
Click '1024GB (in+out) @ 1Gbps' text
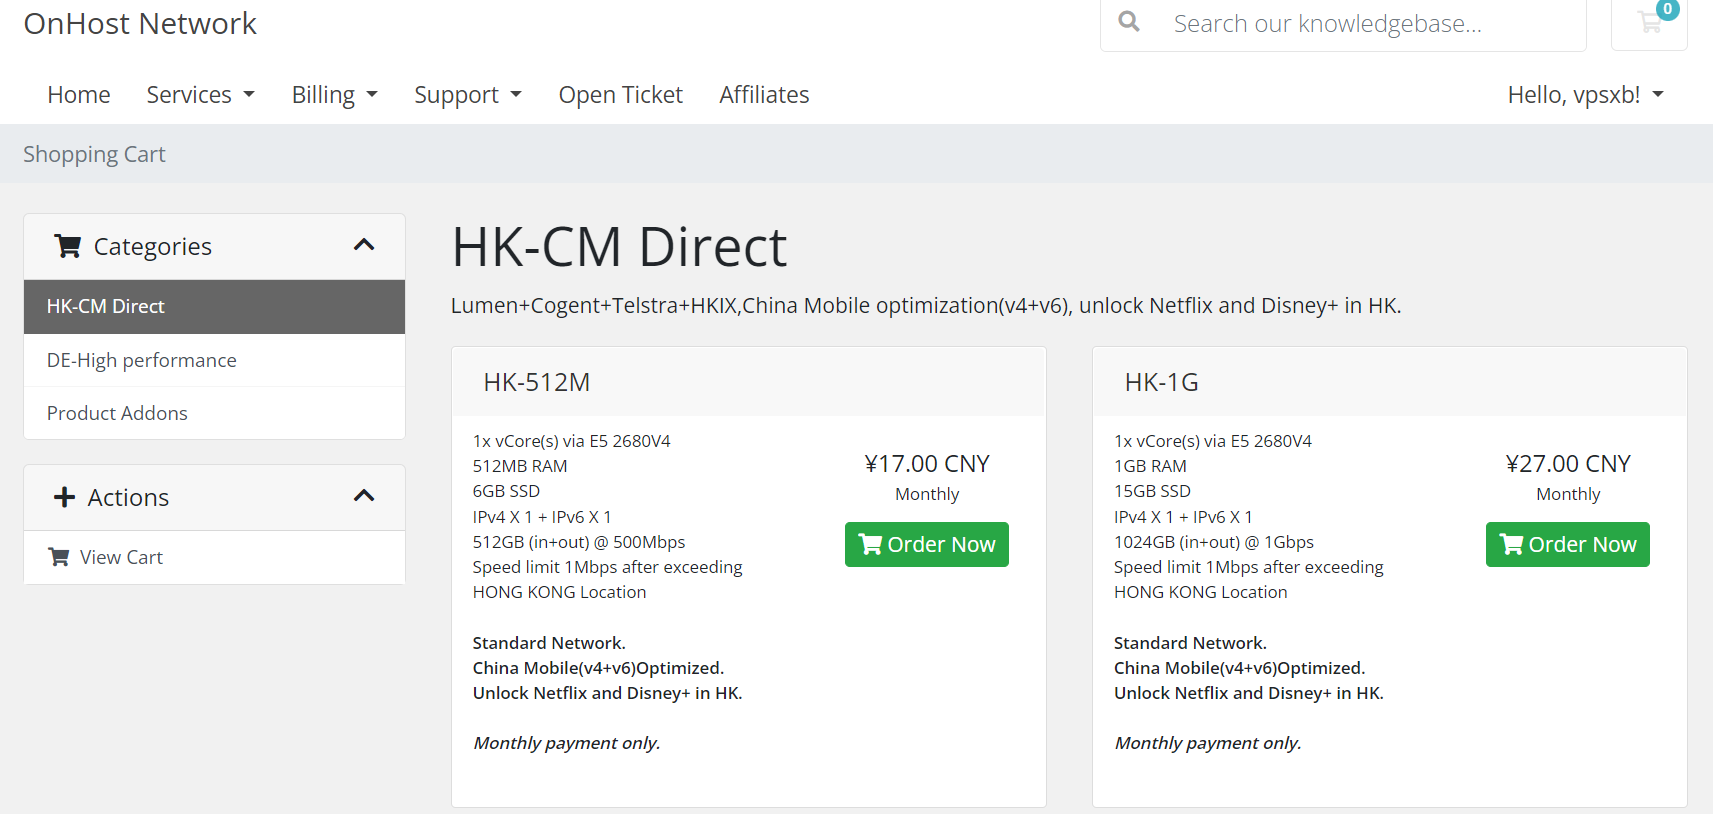pyautogui.click(x=1214, y=542)
